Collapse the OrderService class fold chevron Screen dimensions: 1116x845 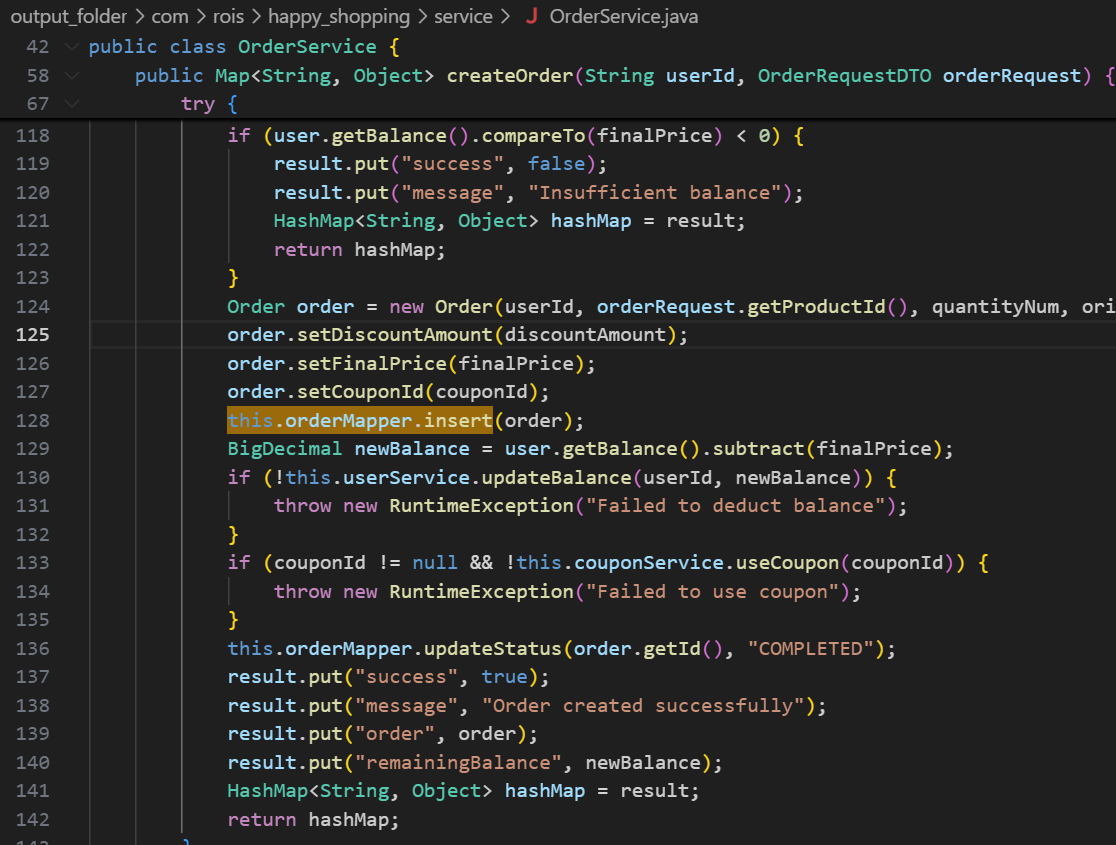tap(69, 47)
